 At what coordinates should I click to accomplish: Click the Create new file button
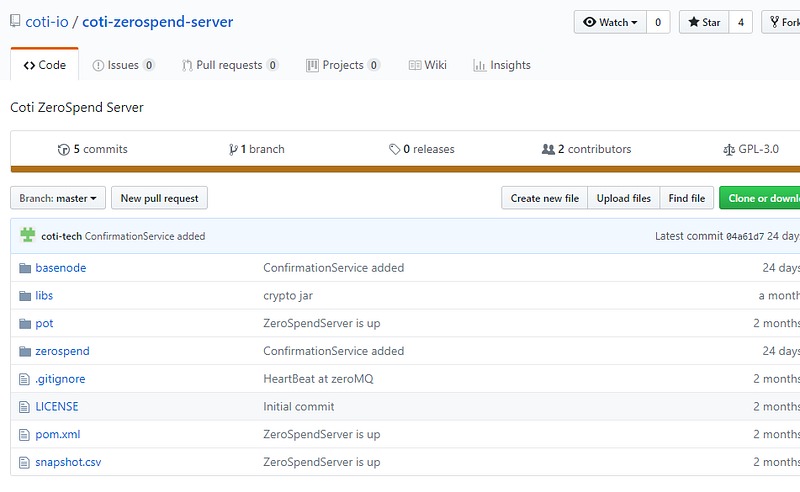(x=544, y=198)
